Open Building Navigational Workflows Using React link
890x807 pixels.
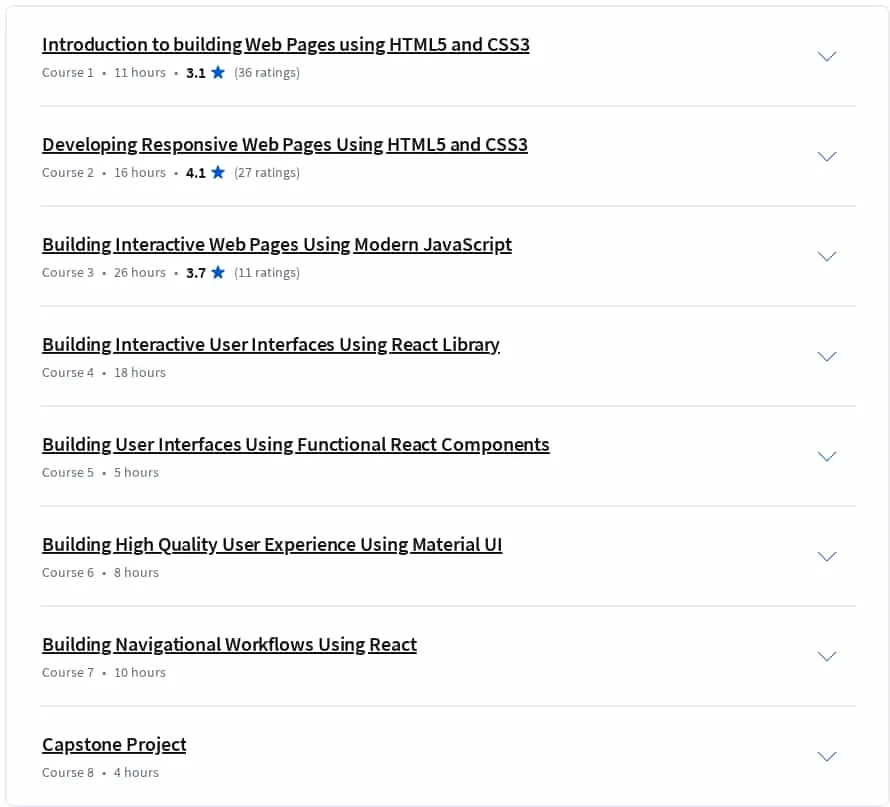[229, 644]
